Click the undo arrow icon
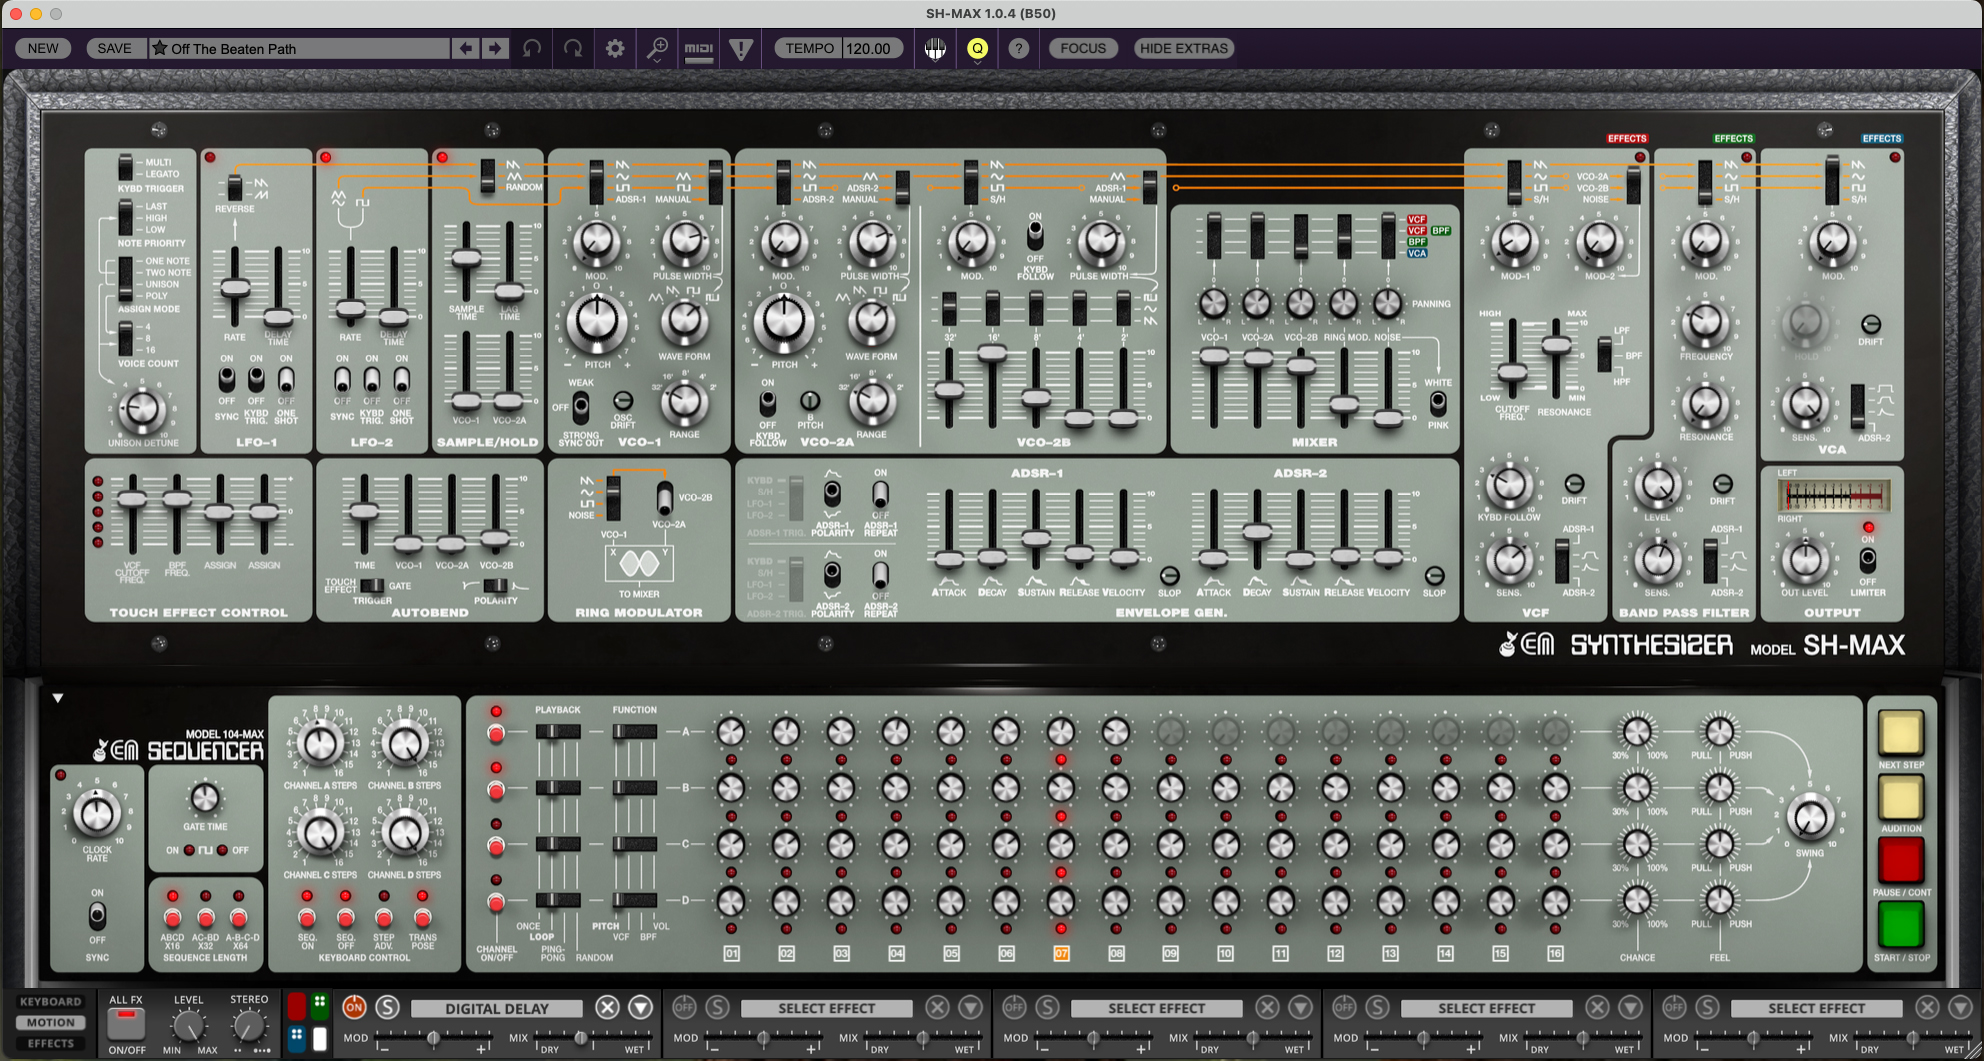The image size is (1984, 1061). click(x=531, y=48)
